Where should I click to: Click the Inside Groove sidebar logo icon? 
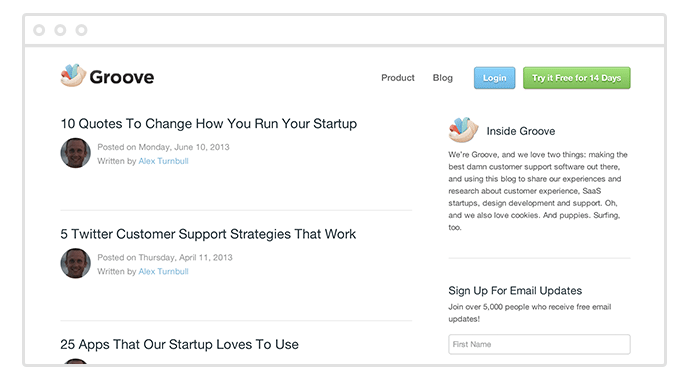point(463,130)
